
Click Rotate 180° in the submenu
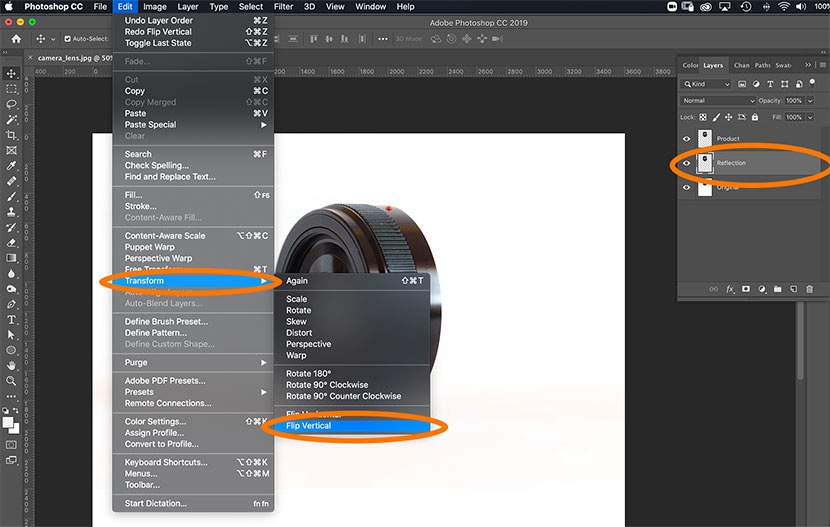pyautogui.click(x=308, y=374)
